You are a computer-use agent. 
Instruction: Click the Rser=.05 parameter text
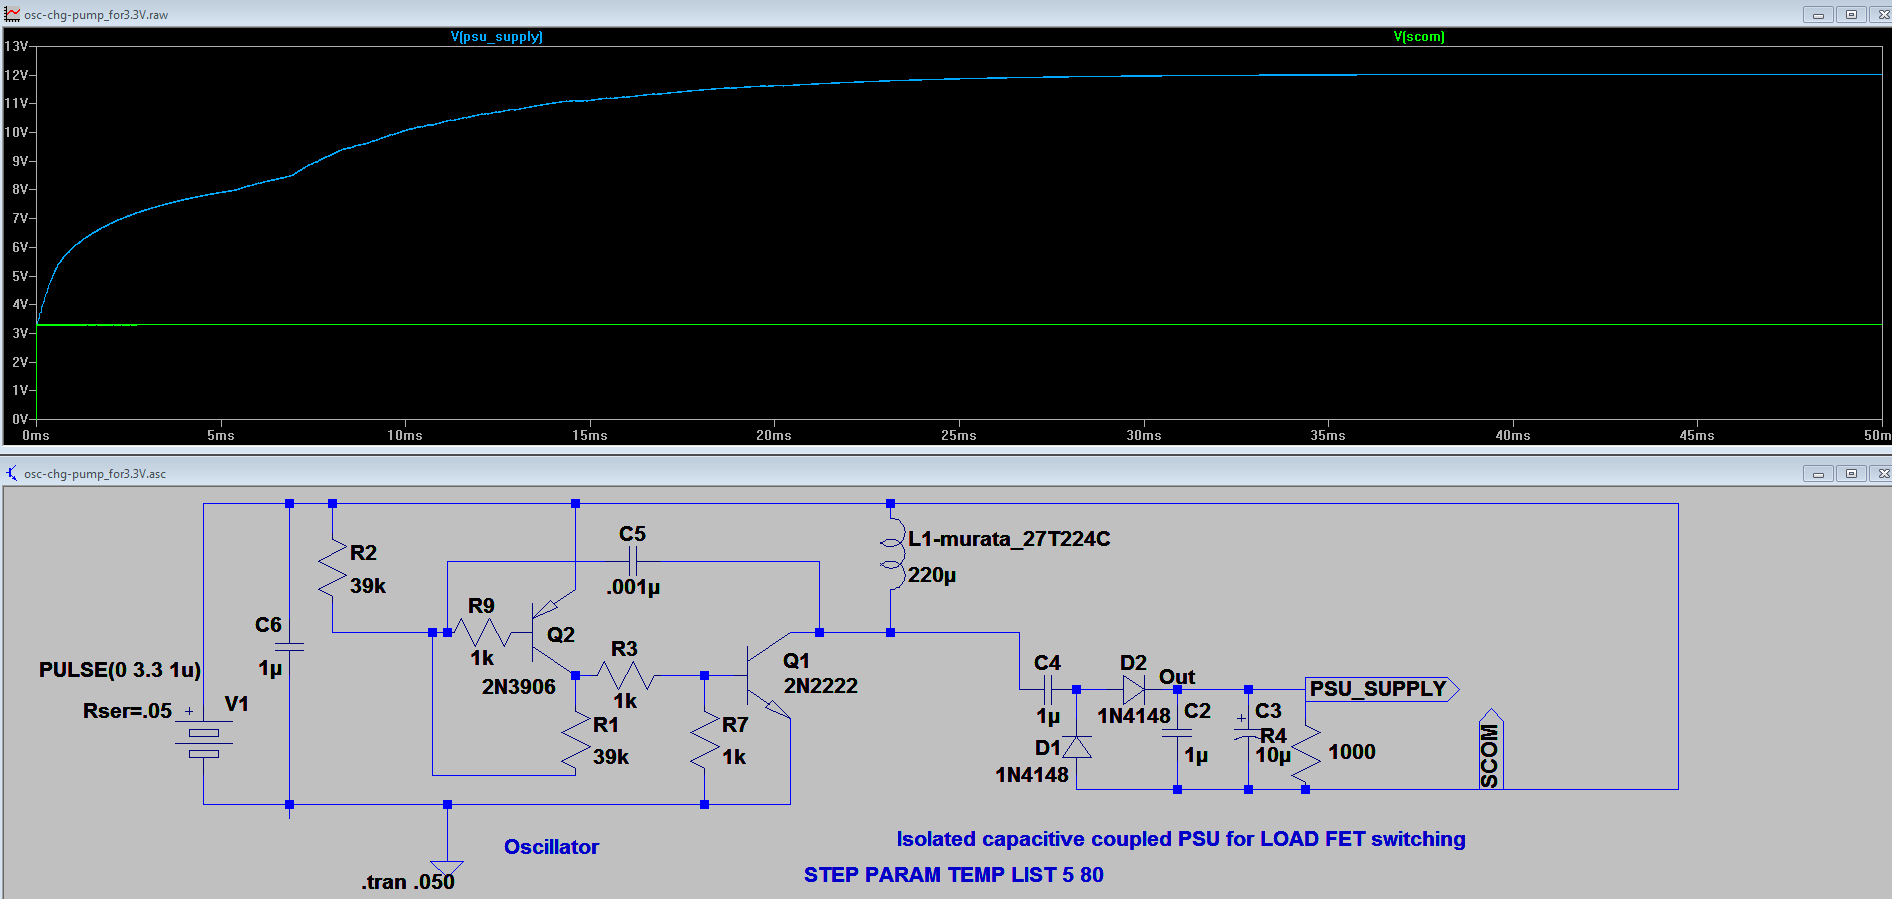coord(127,711)
